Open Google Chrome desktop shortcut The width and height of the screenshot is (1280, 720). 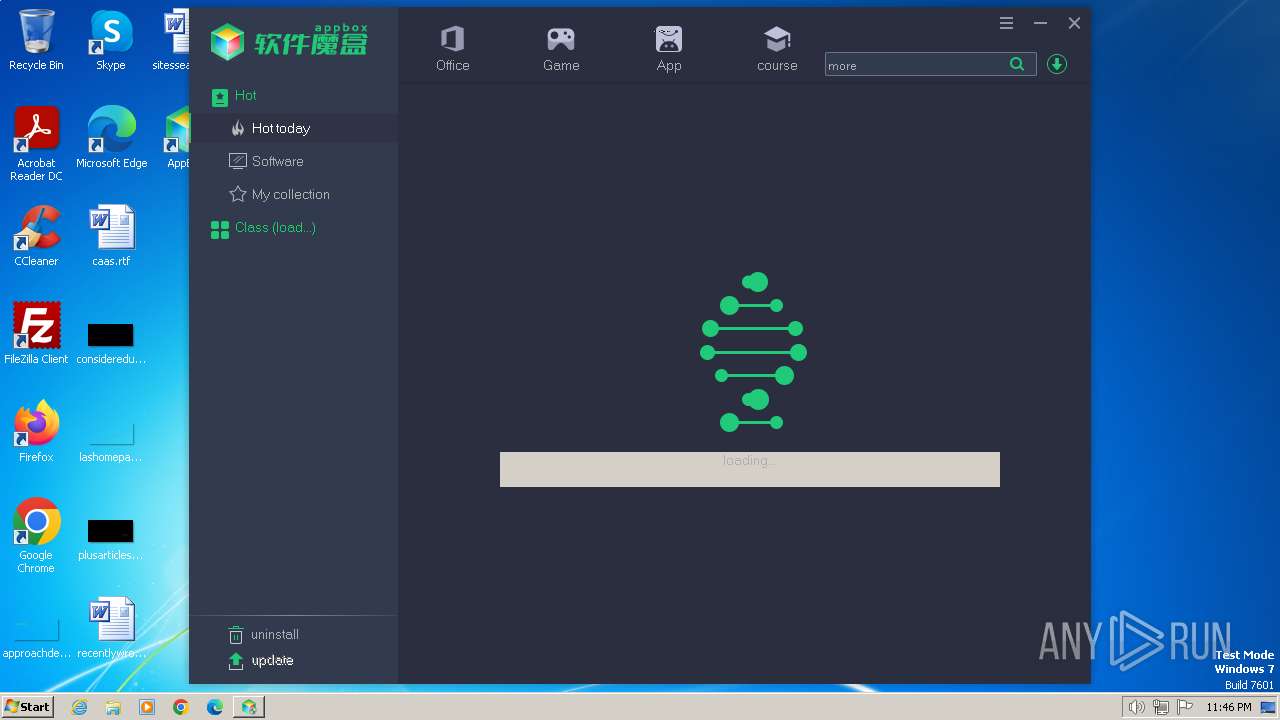(36, 535)
